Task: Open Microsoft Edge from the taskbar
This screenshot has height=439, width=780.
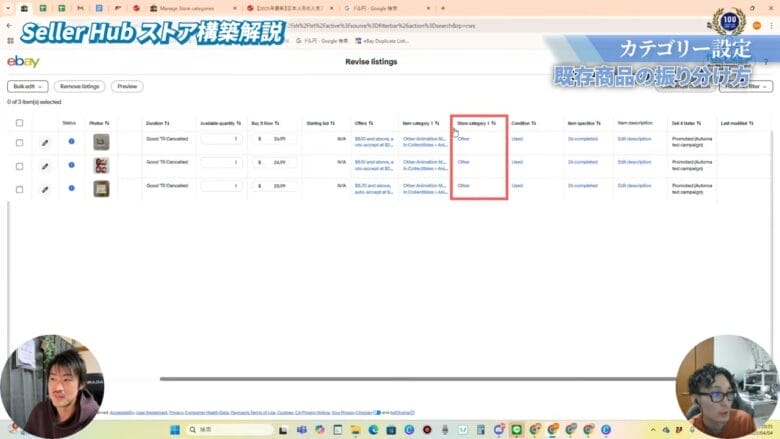Action: point(373,430)
